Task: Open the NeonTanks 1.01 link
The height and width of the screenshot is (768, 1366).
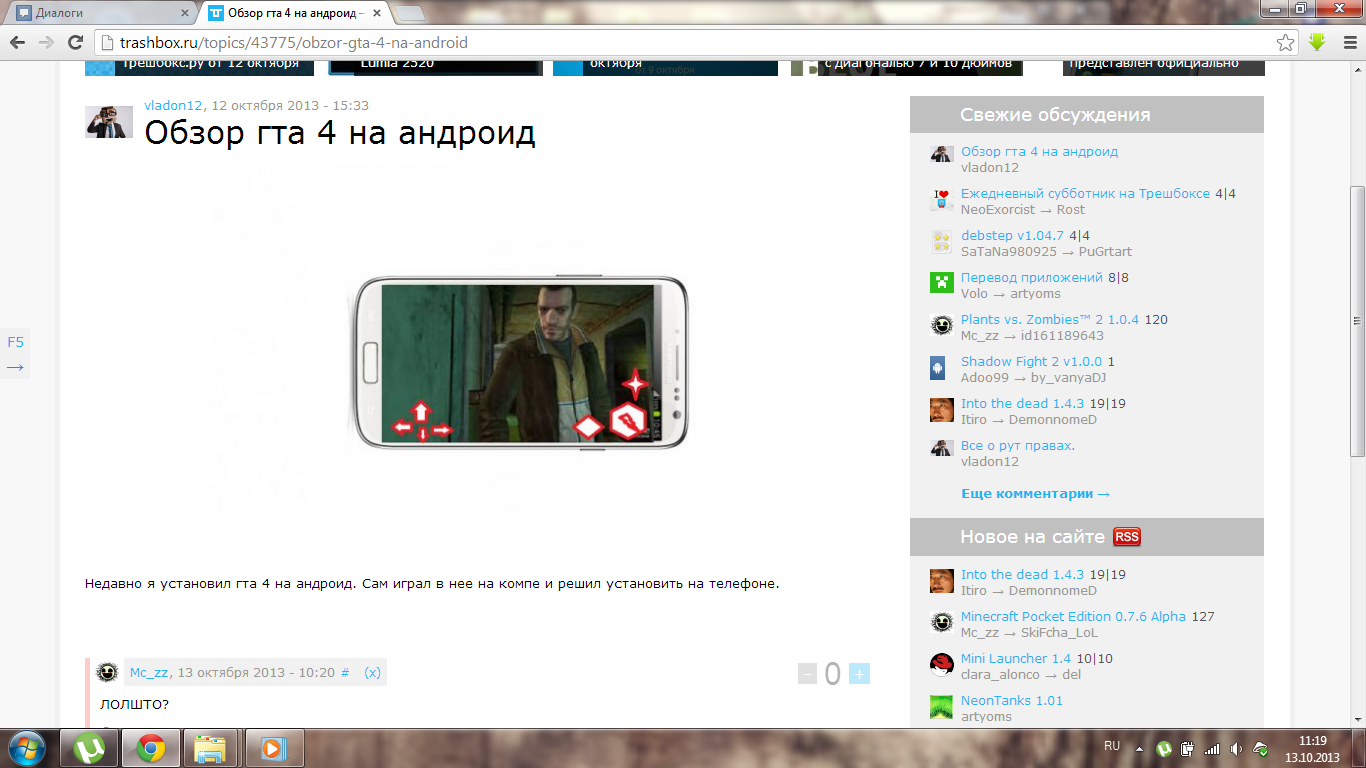Action: [x=1012, y=700]
